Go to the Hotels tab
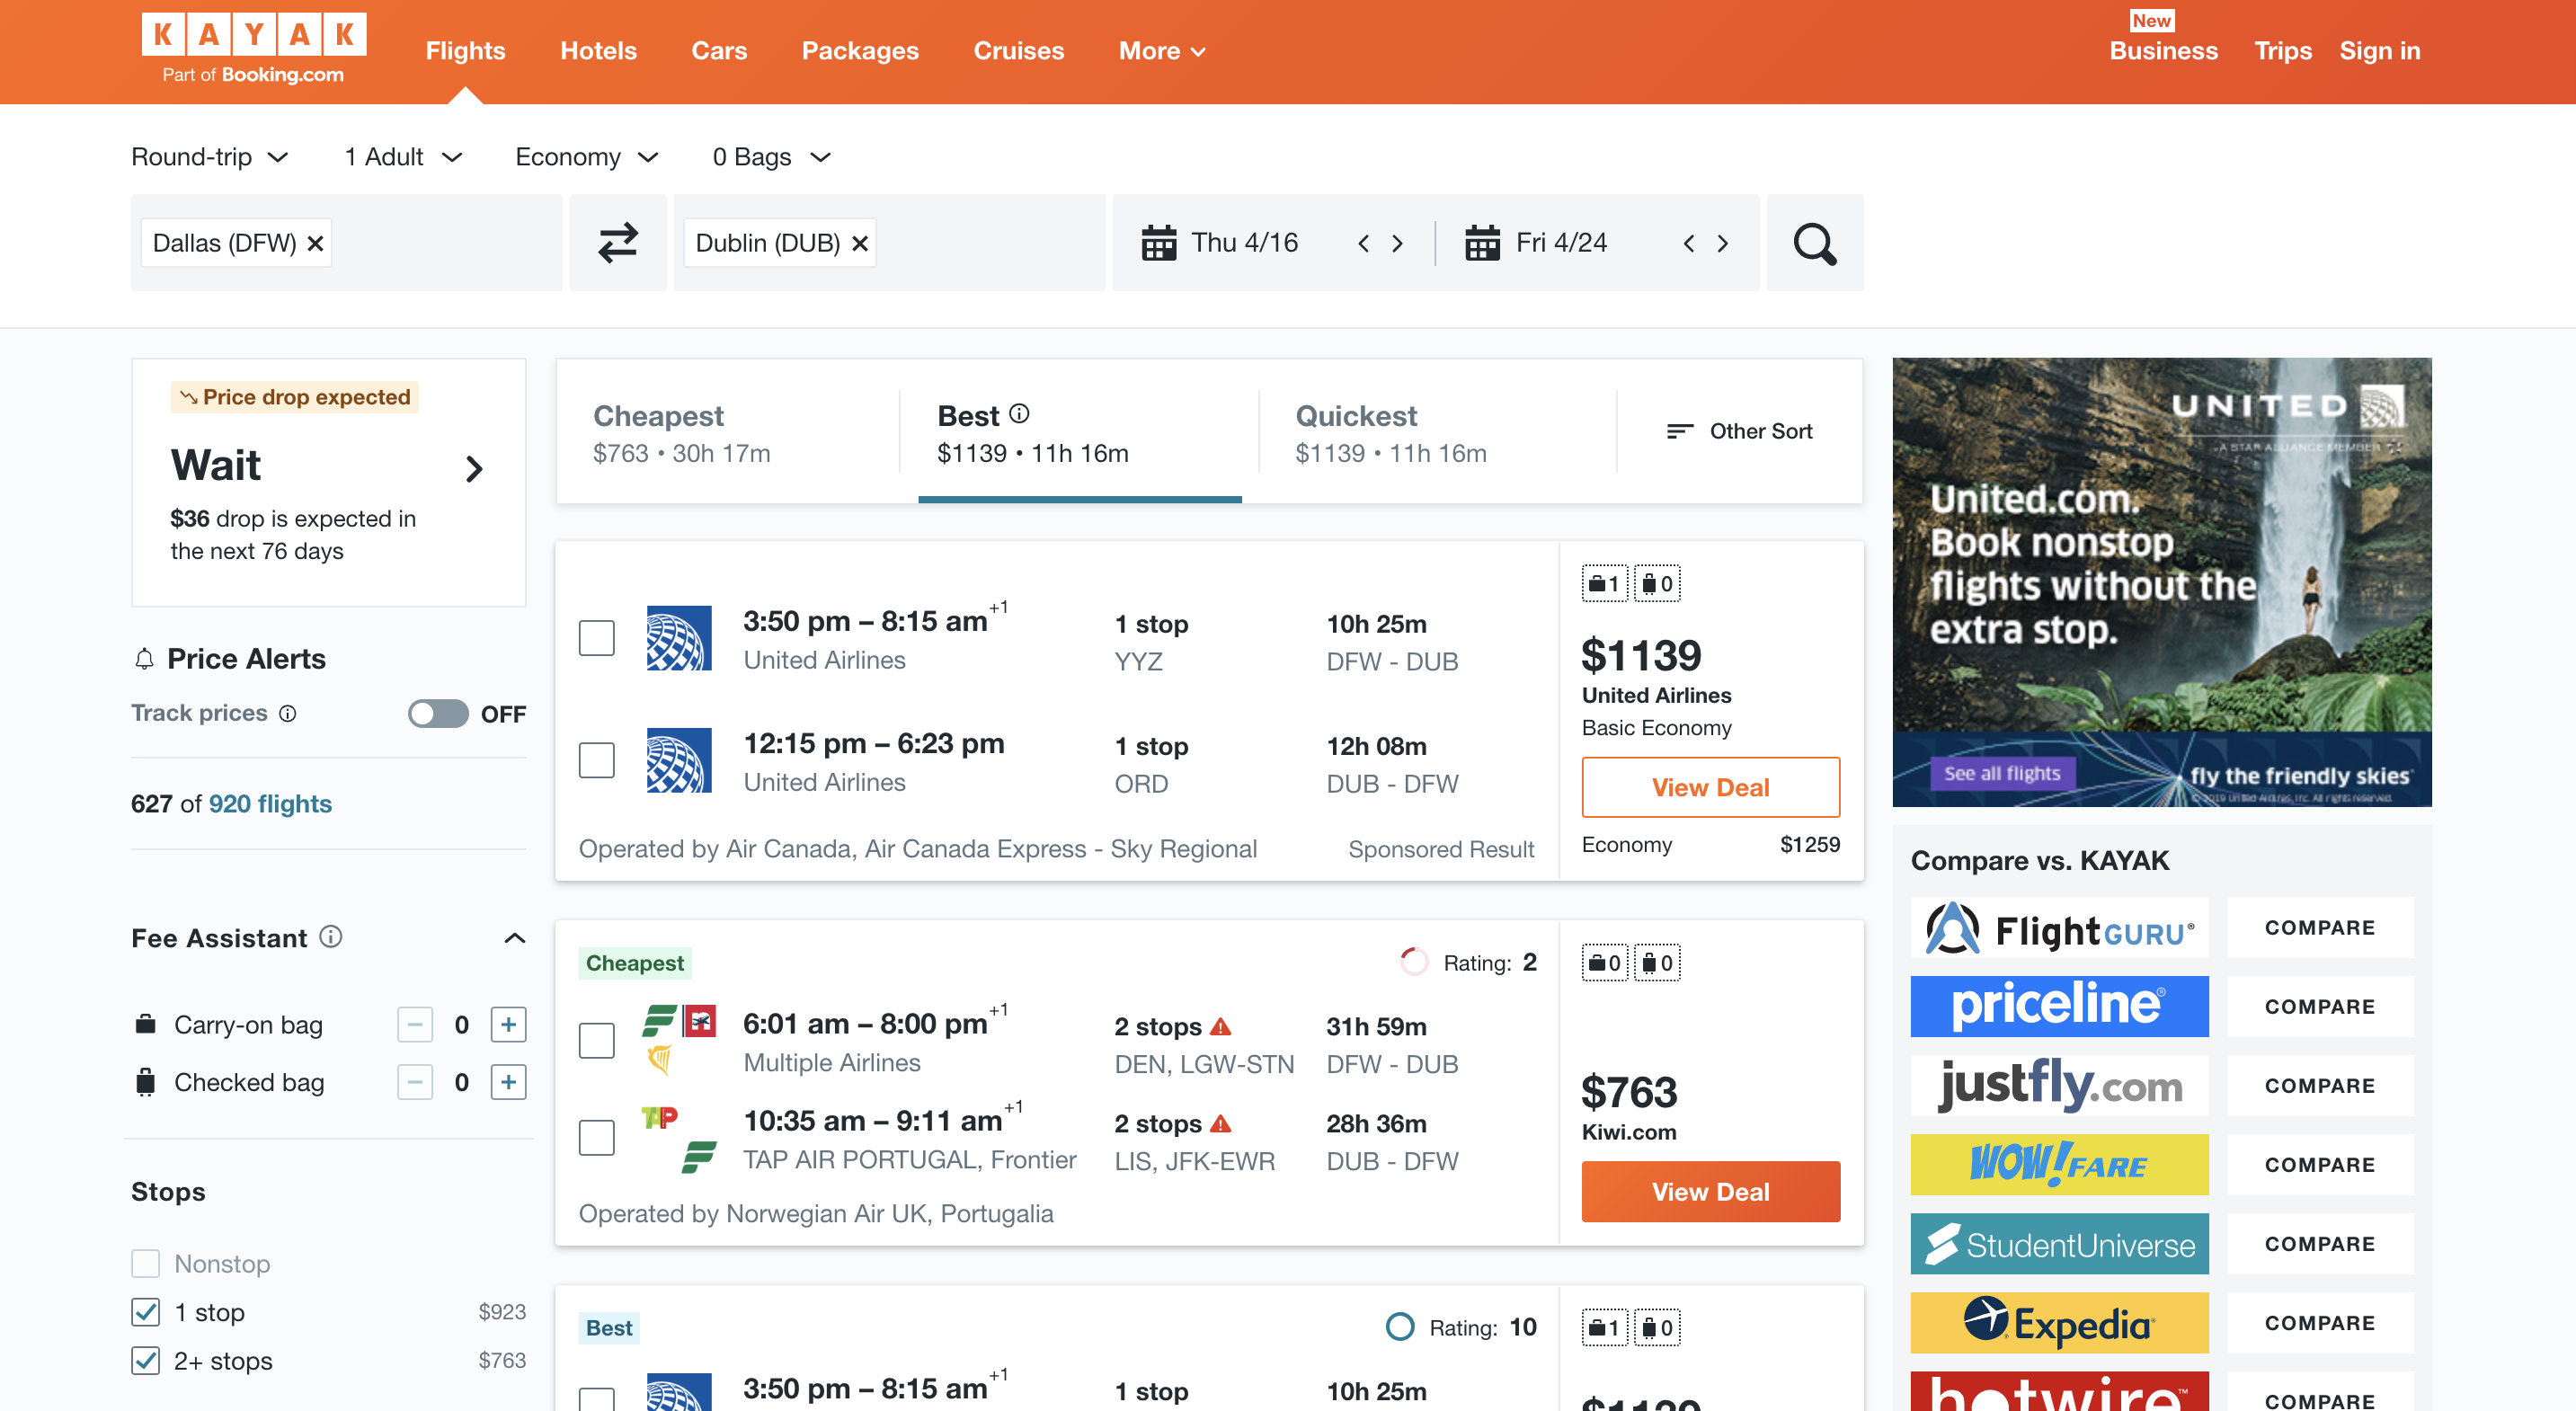Viewport: 2576px width, 1411px height. (x=598, y=51)
